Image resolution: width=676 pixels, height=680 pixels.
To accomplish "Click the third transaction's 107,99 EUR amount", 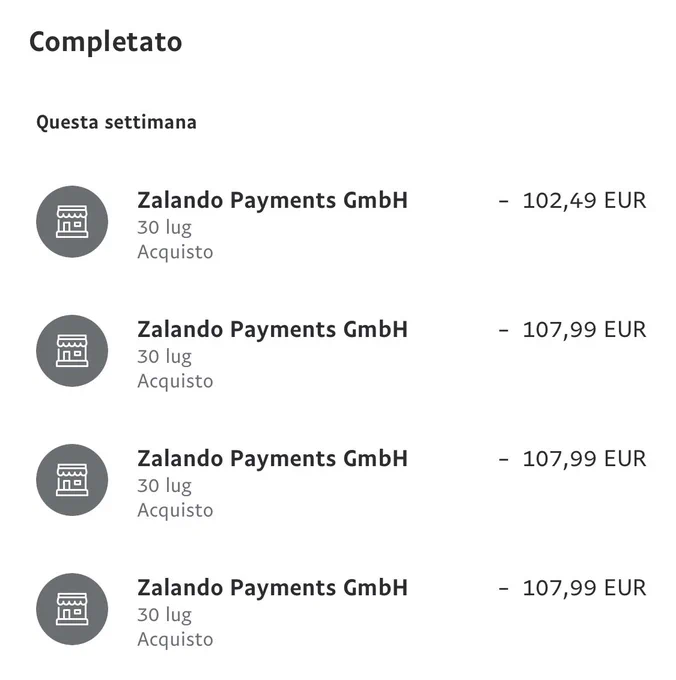I will (572, 459).
